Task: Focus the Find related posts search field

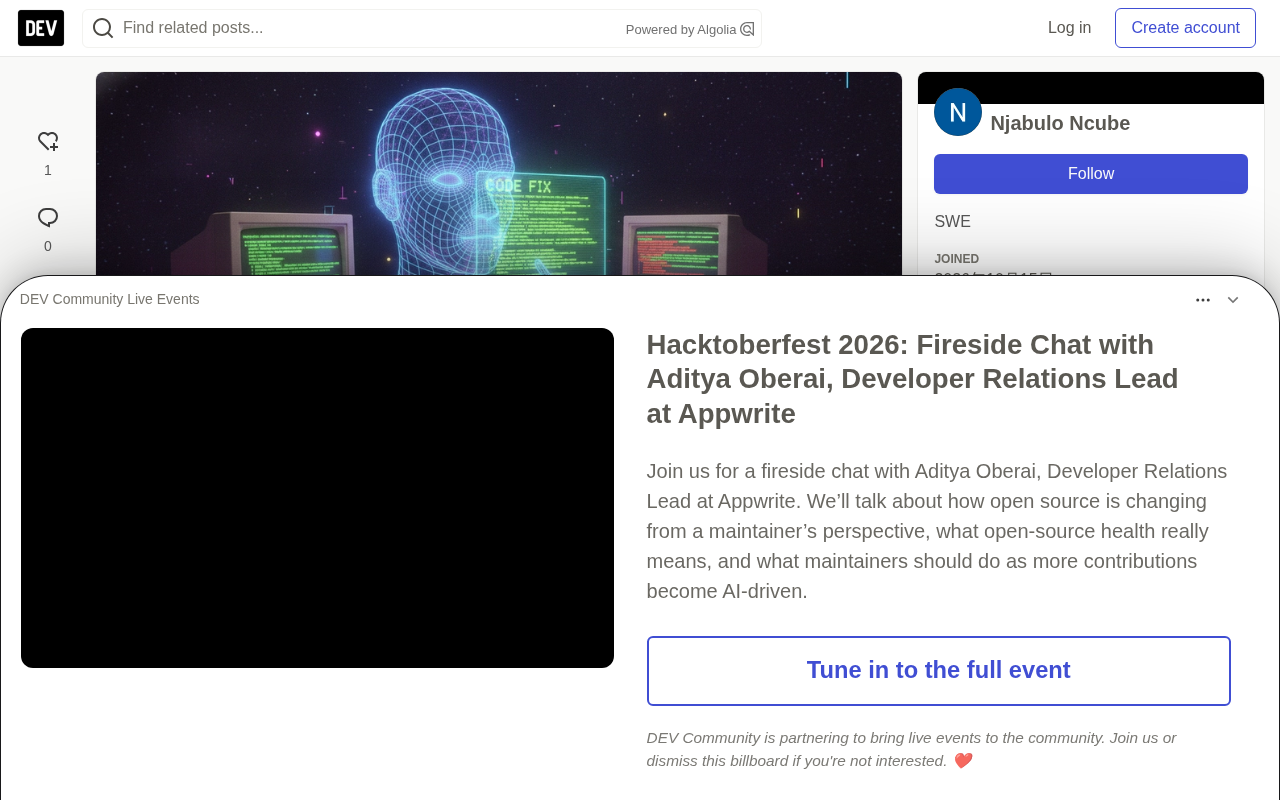Action: pos(370,28)
